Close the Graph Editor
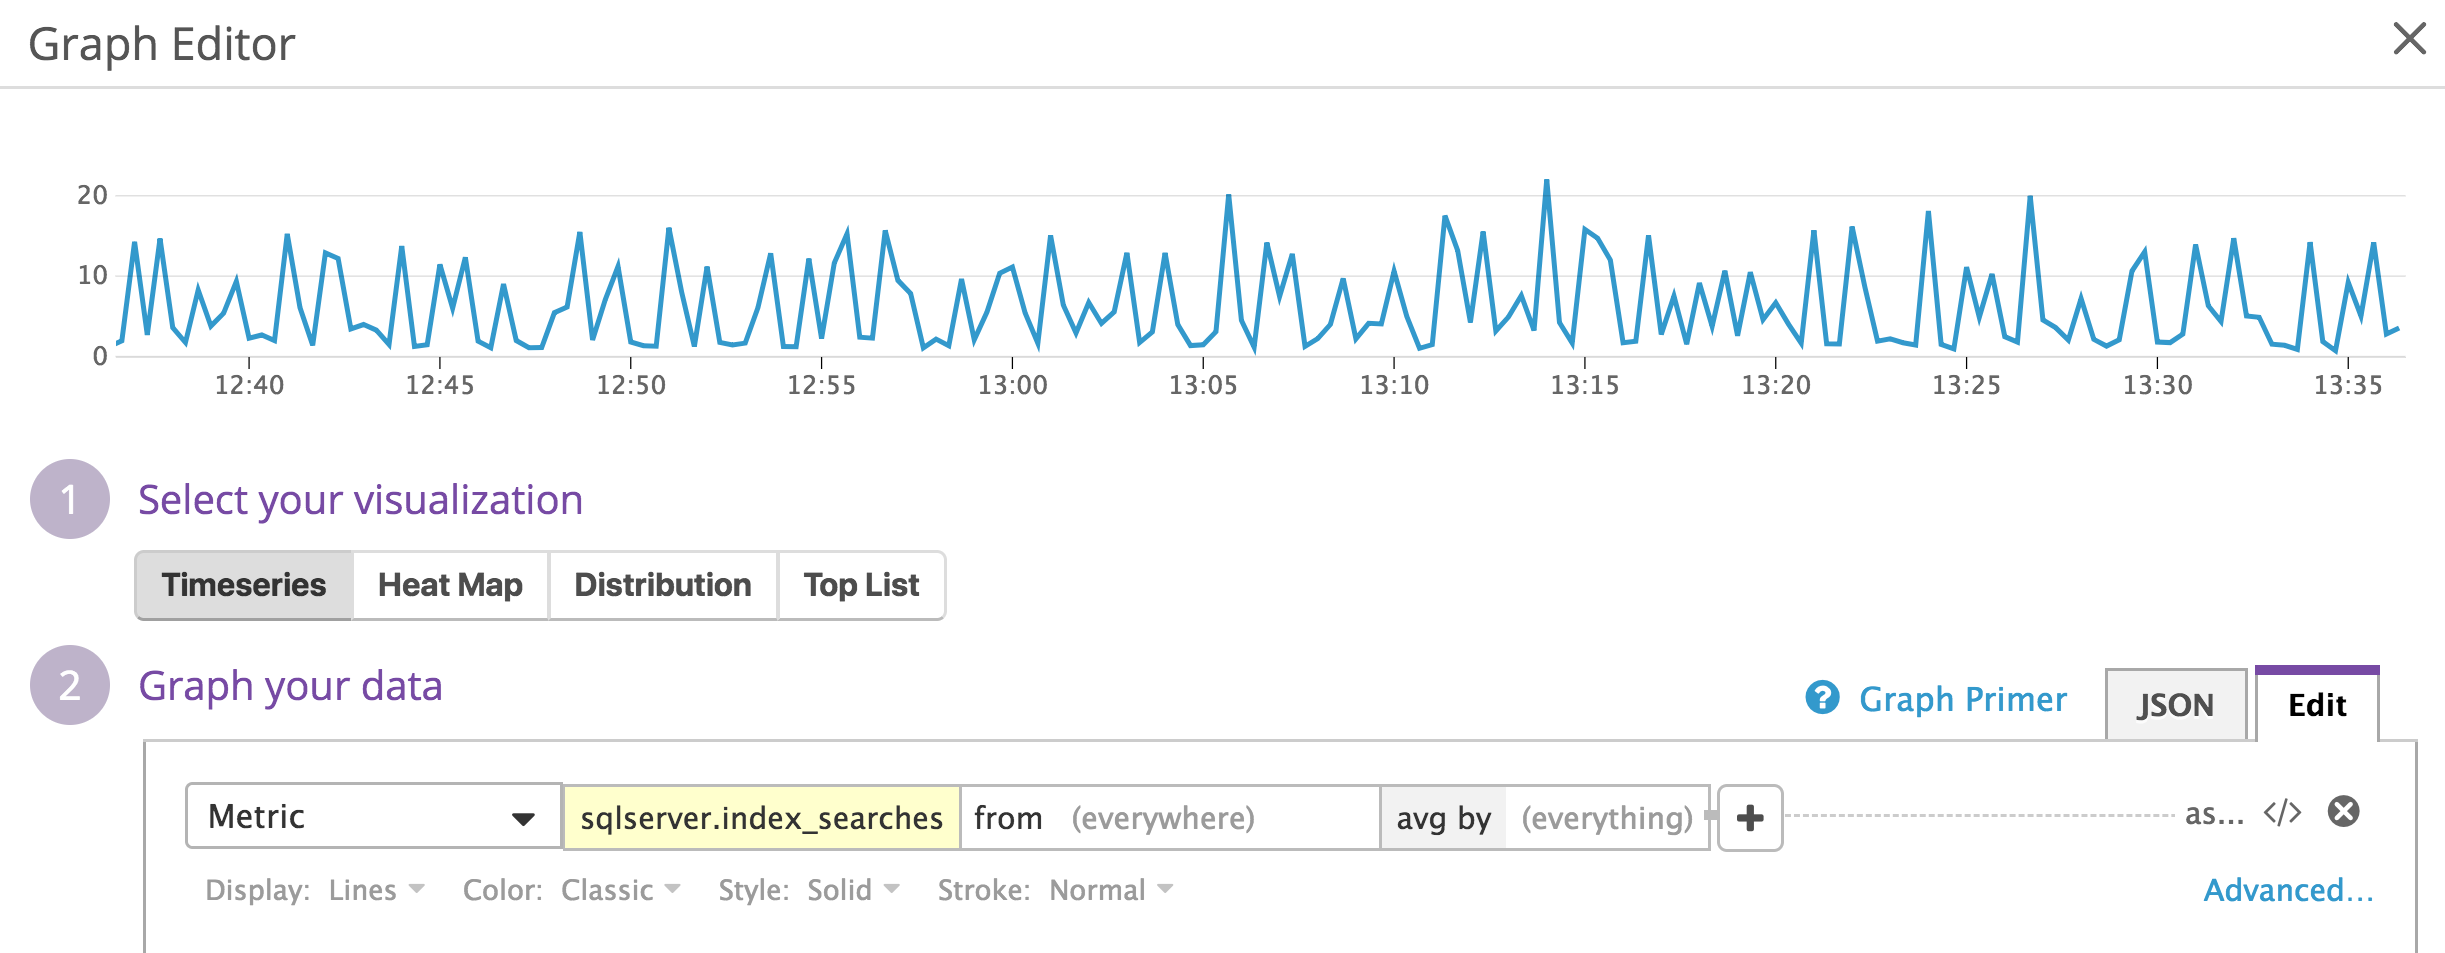The height and width of the screenshot is (953, 2445). click(2410, 40)
